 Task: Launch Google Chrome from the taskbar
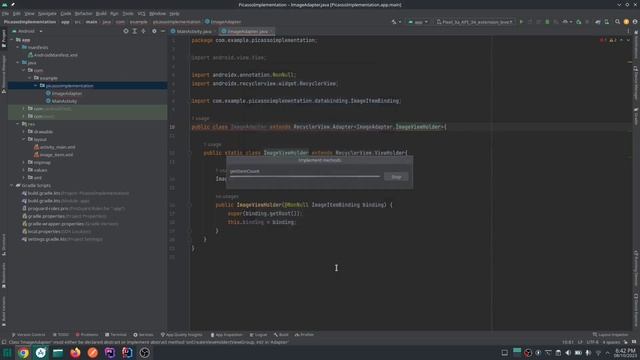[23, 353]
